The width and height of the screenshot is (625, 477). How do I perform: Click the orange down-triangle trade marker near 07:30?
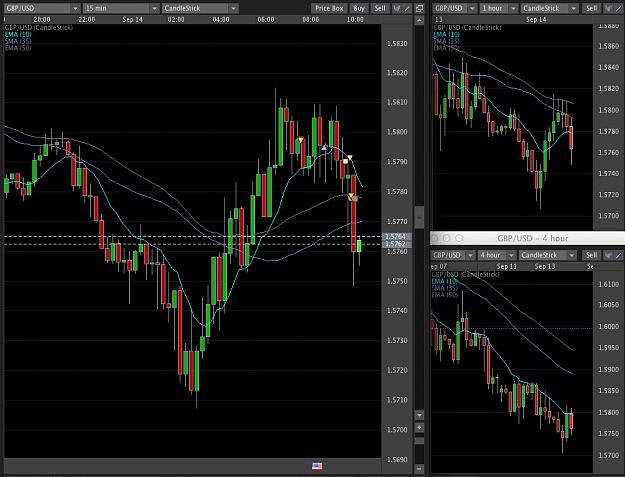click(x=301, y=139)
